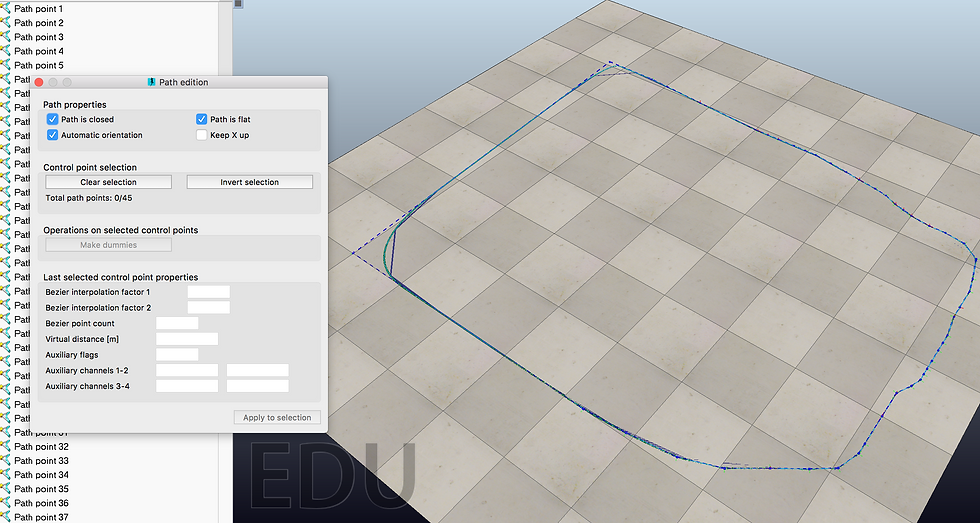Focus the Bezier interpolation factor 1 field
This screenshot has height=523, width=980.
(x=209, y=292)
